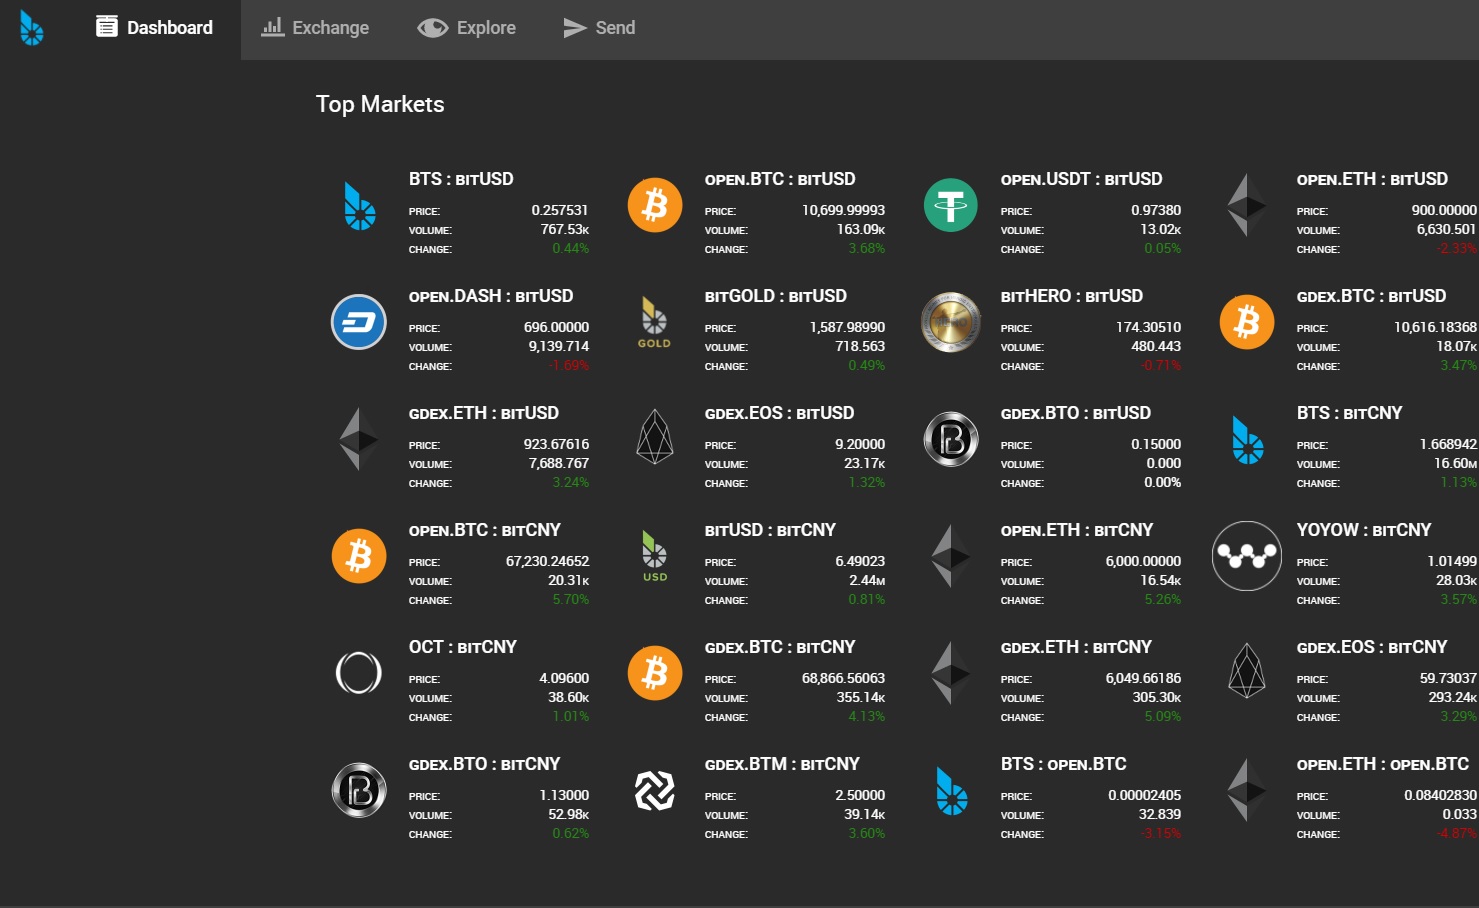1479x908 pixels.
Task: Select the GDEX.BTO : bitUSD market title
Action: pos(1076,413)
